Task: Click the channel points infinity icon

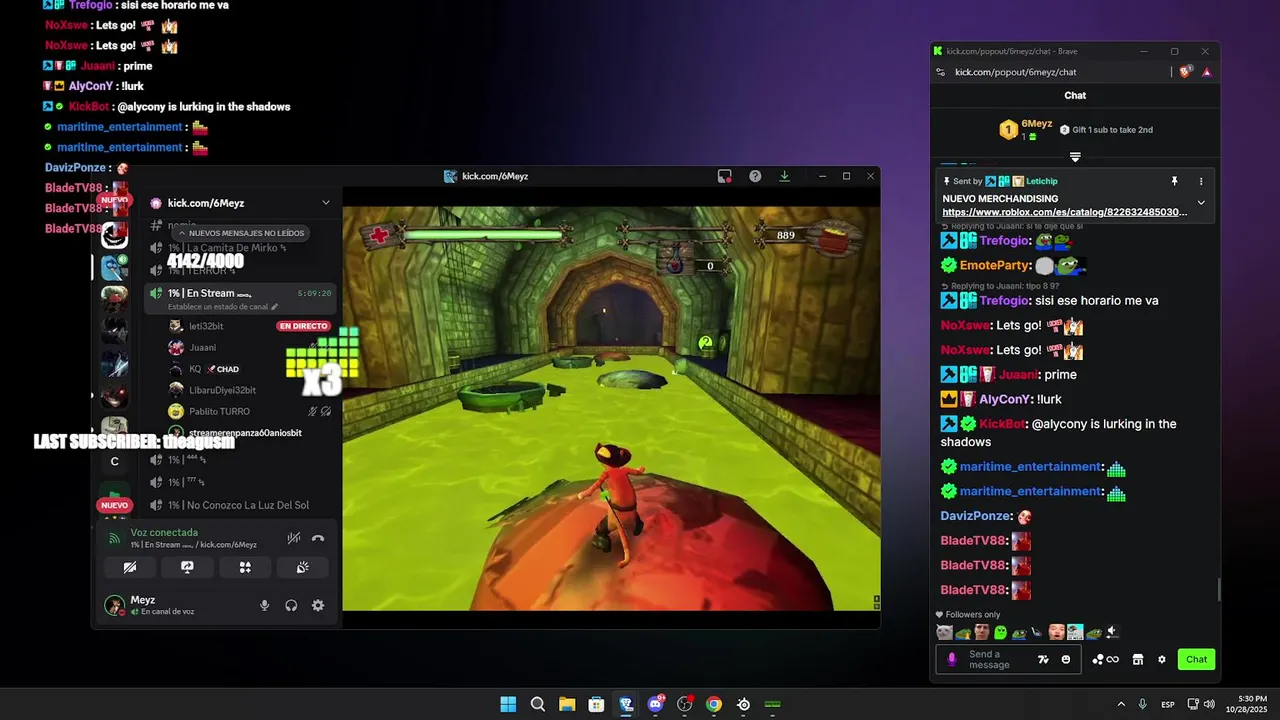Action: coord(1105,659)
